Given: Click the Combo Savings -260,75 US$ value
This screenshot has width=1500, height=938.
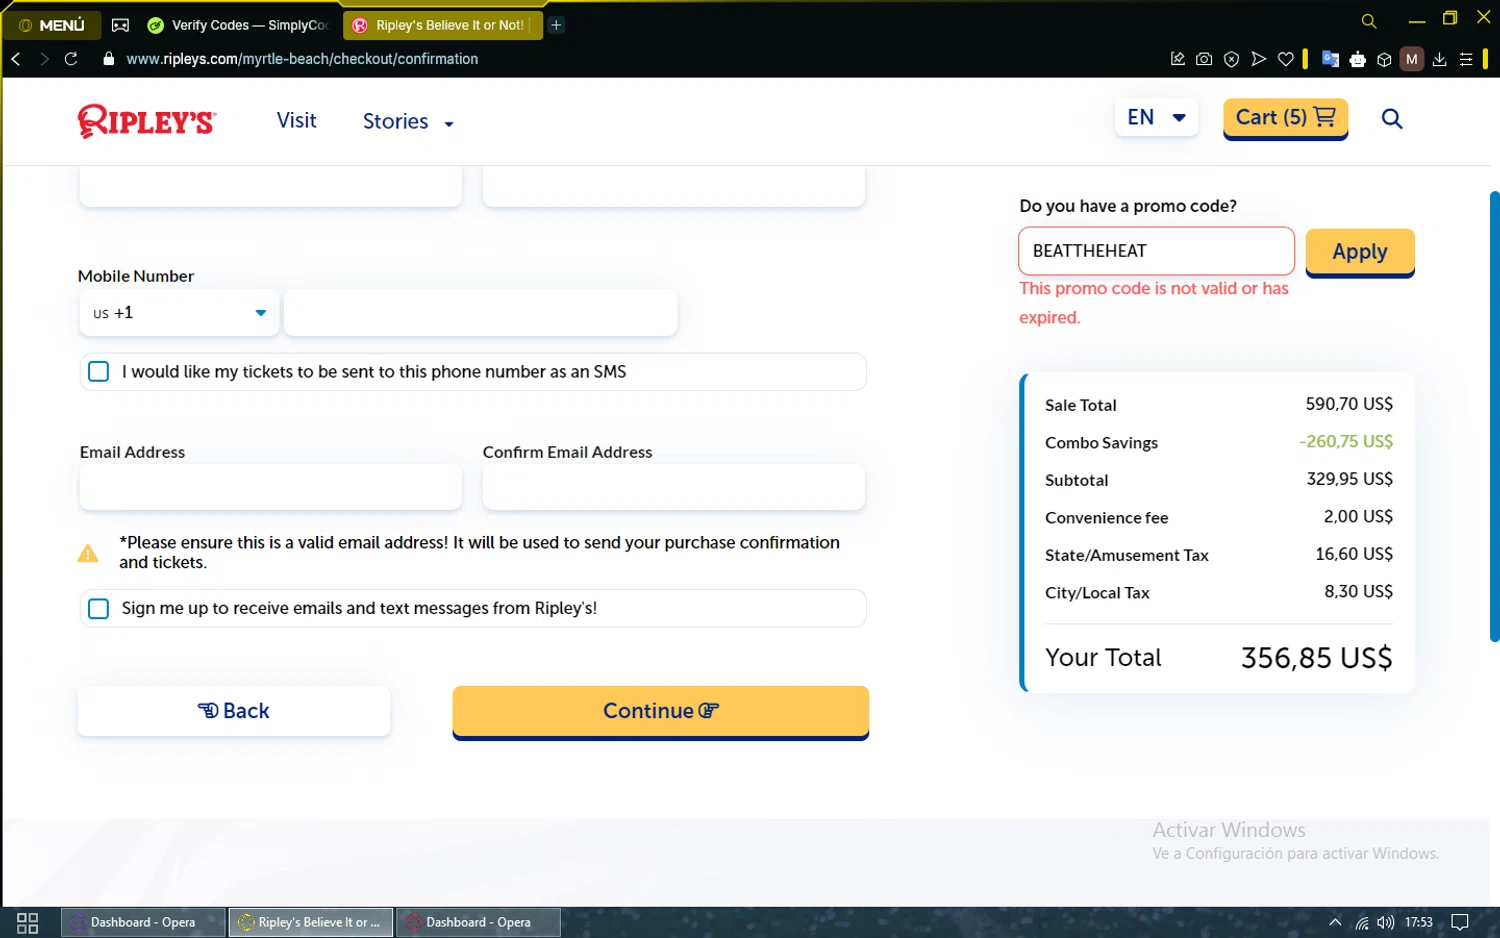Looking at the screenshot, I should pos(1346,442).
